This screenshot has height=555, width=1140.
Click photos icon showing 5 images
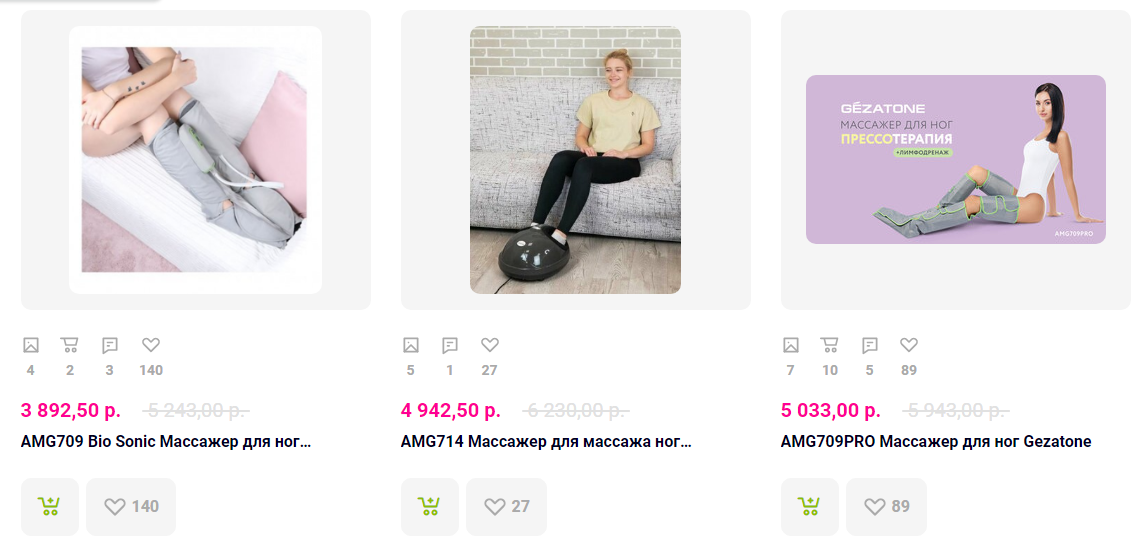coord(411,345)
